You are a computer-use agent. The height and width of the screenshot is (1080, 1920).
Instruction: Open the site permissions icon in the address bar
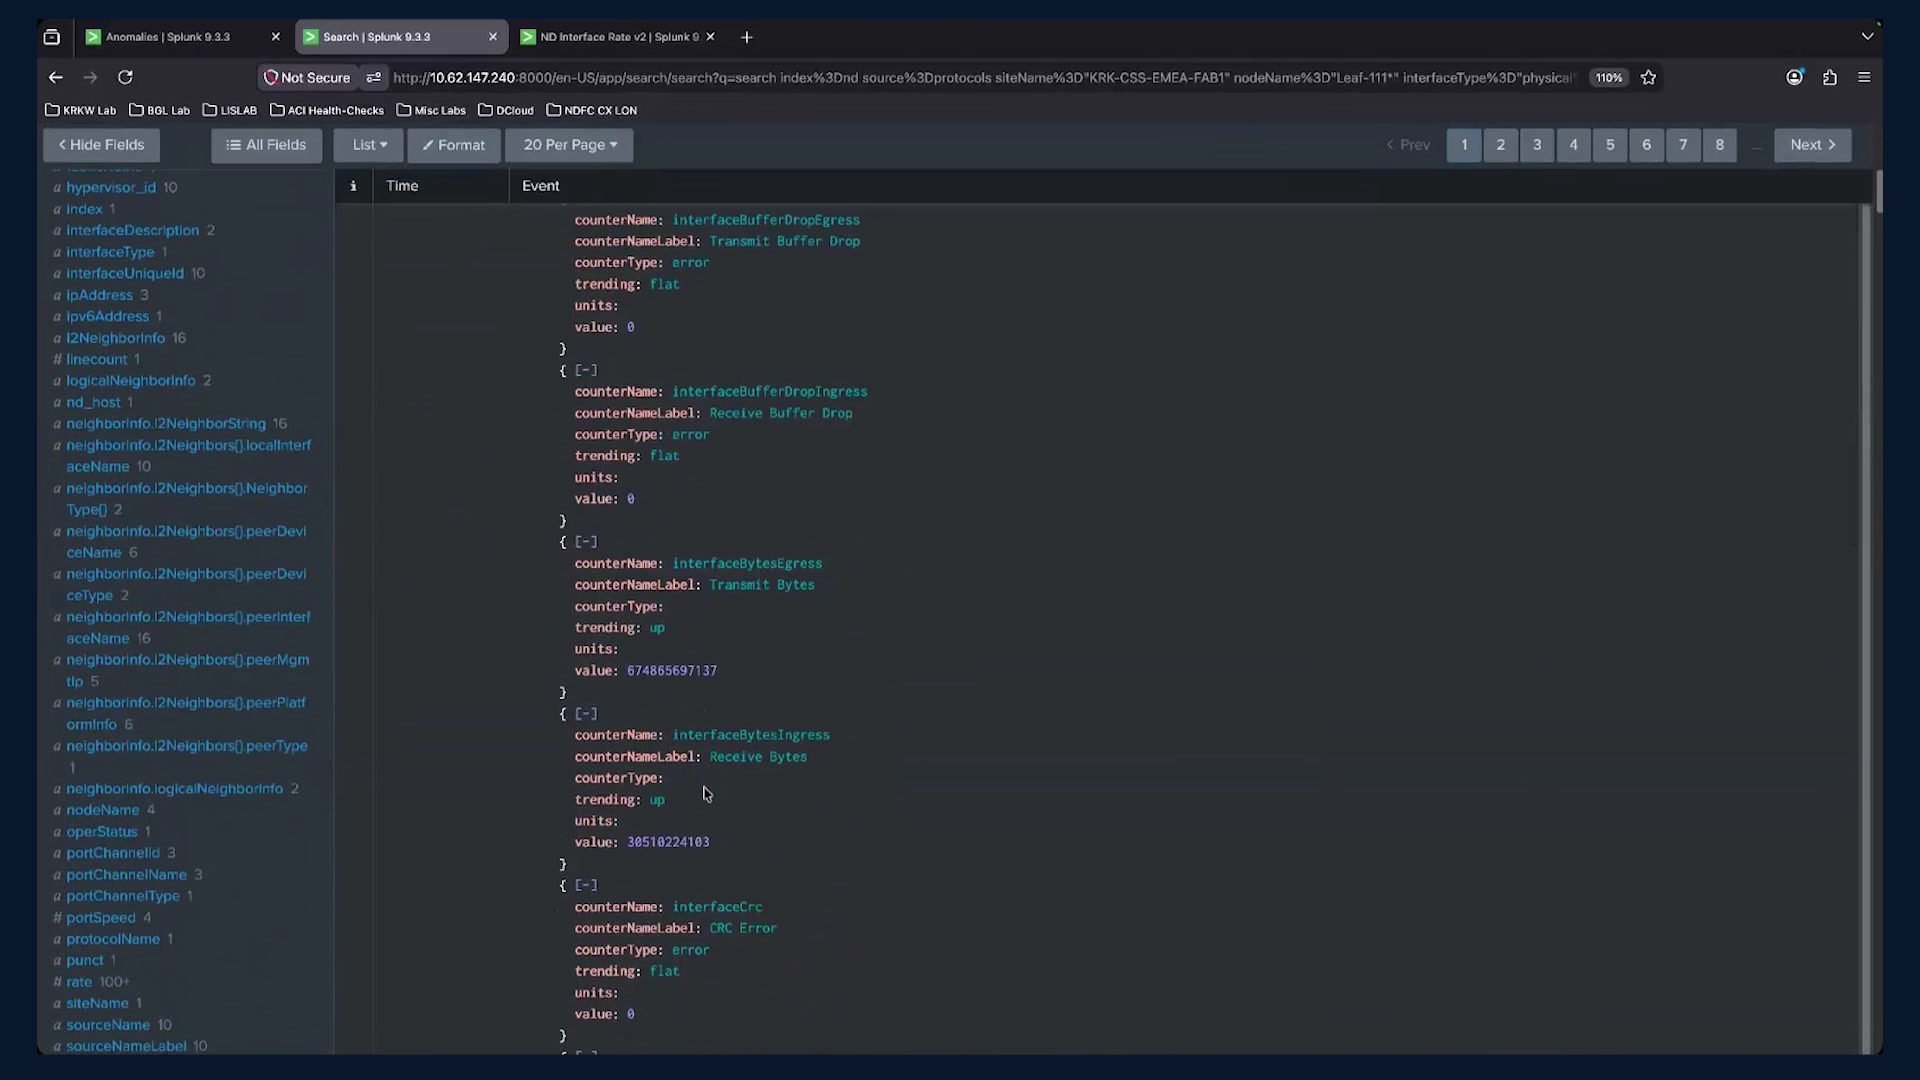tap(373, 77)
